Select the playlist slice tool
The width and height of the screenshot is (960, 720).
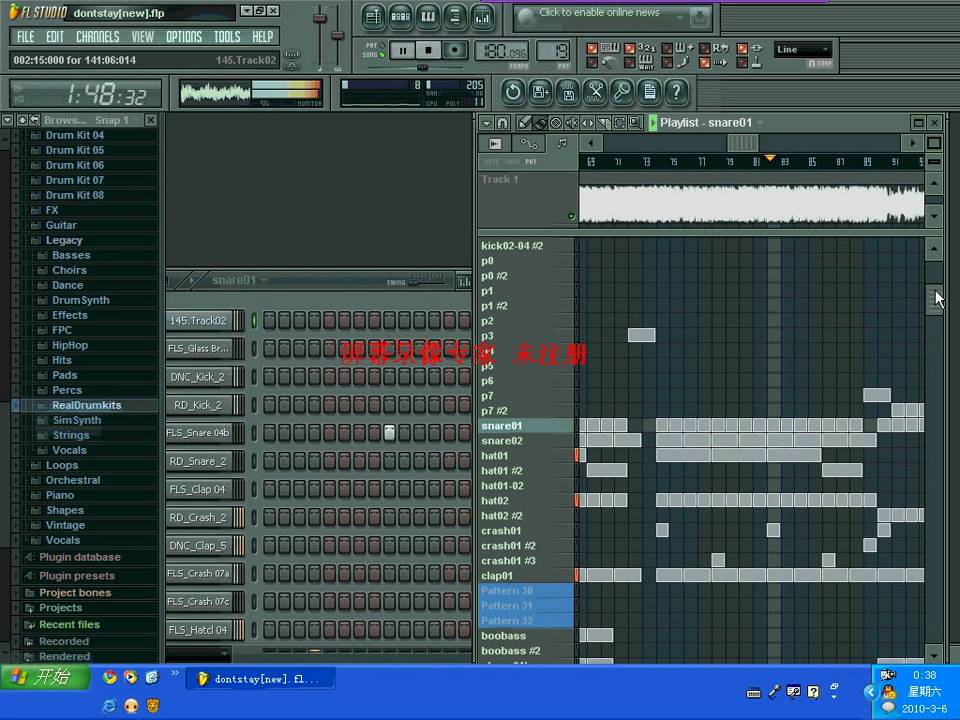[604, 123]
